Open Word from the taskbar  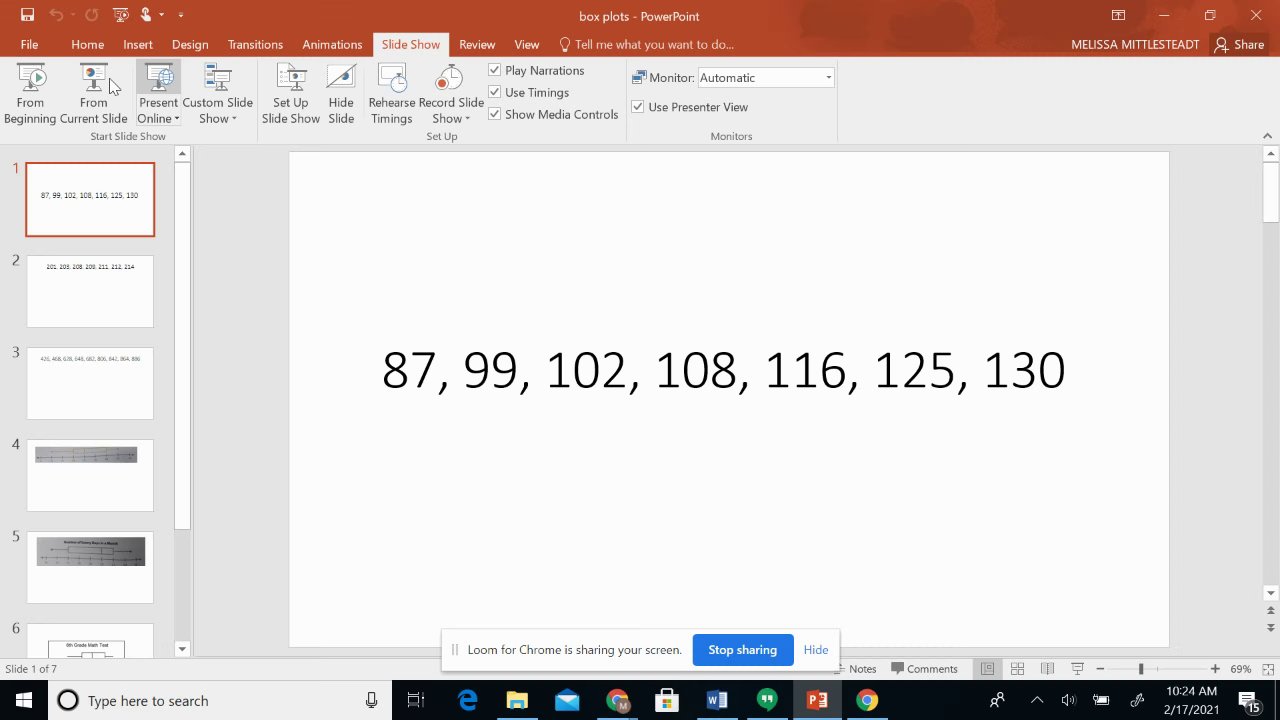pyautogui.click(x=717, y=700)
